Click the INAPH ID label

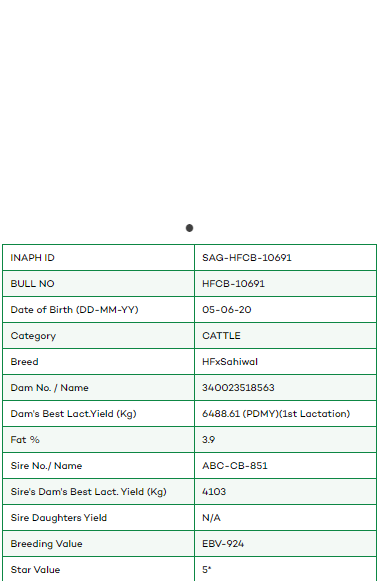point(33,258)
